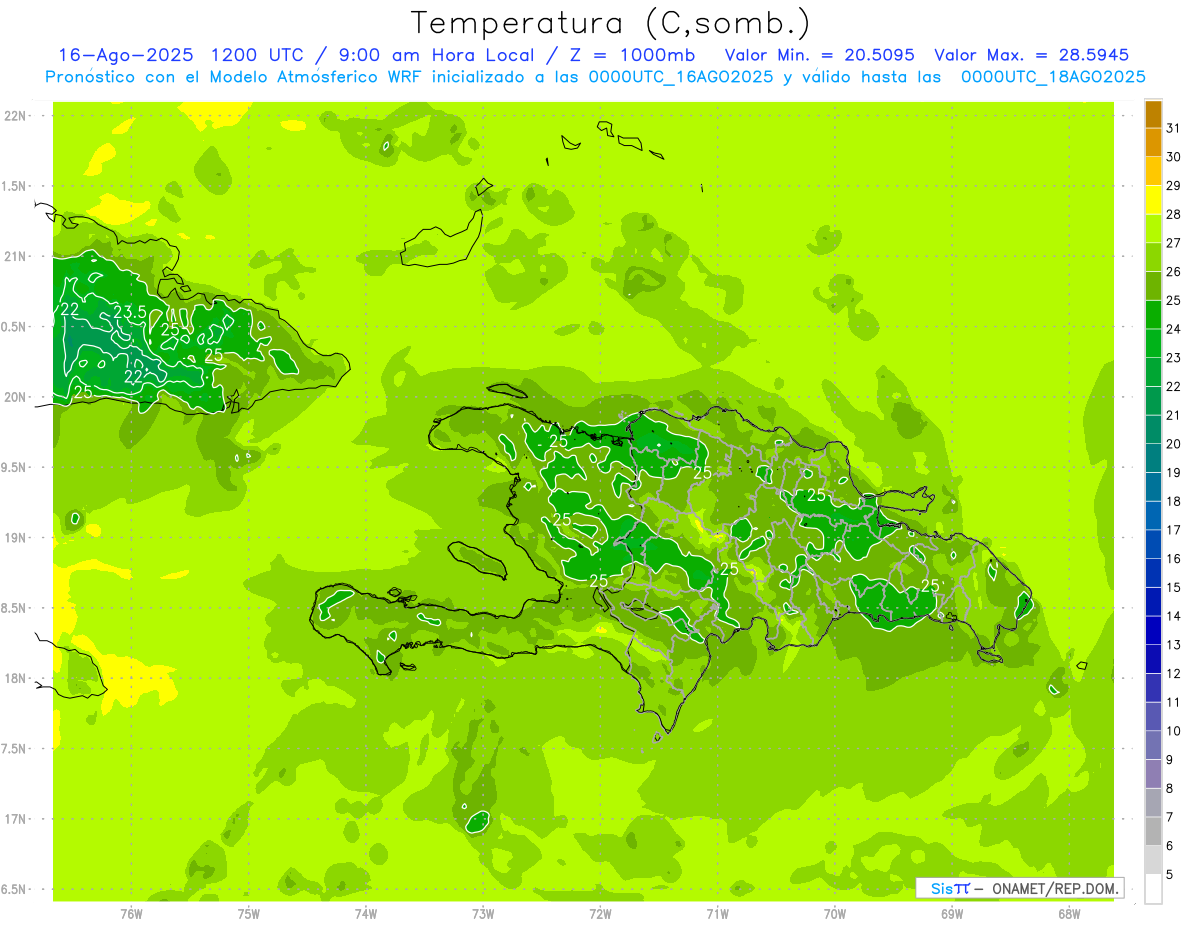Click the colorbar swatch between 26 and 27
Image resolution: width=1200 pixels, height=927 pixels.
coord(1153,257)
